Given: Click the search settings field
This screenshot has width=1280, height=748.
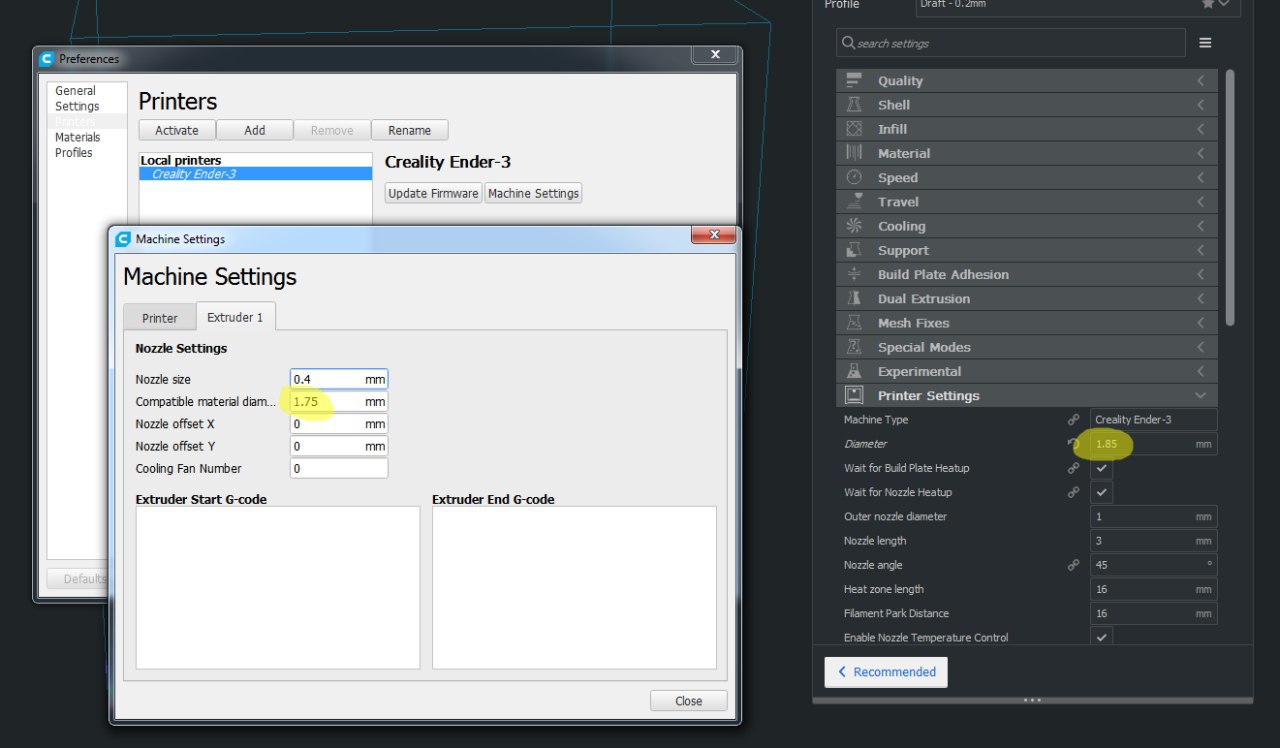Looking at the screenshot, I should click(x=1011, y=43).
